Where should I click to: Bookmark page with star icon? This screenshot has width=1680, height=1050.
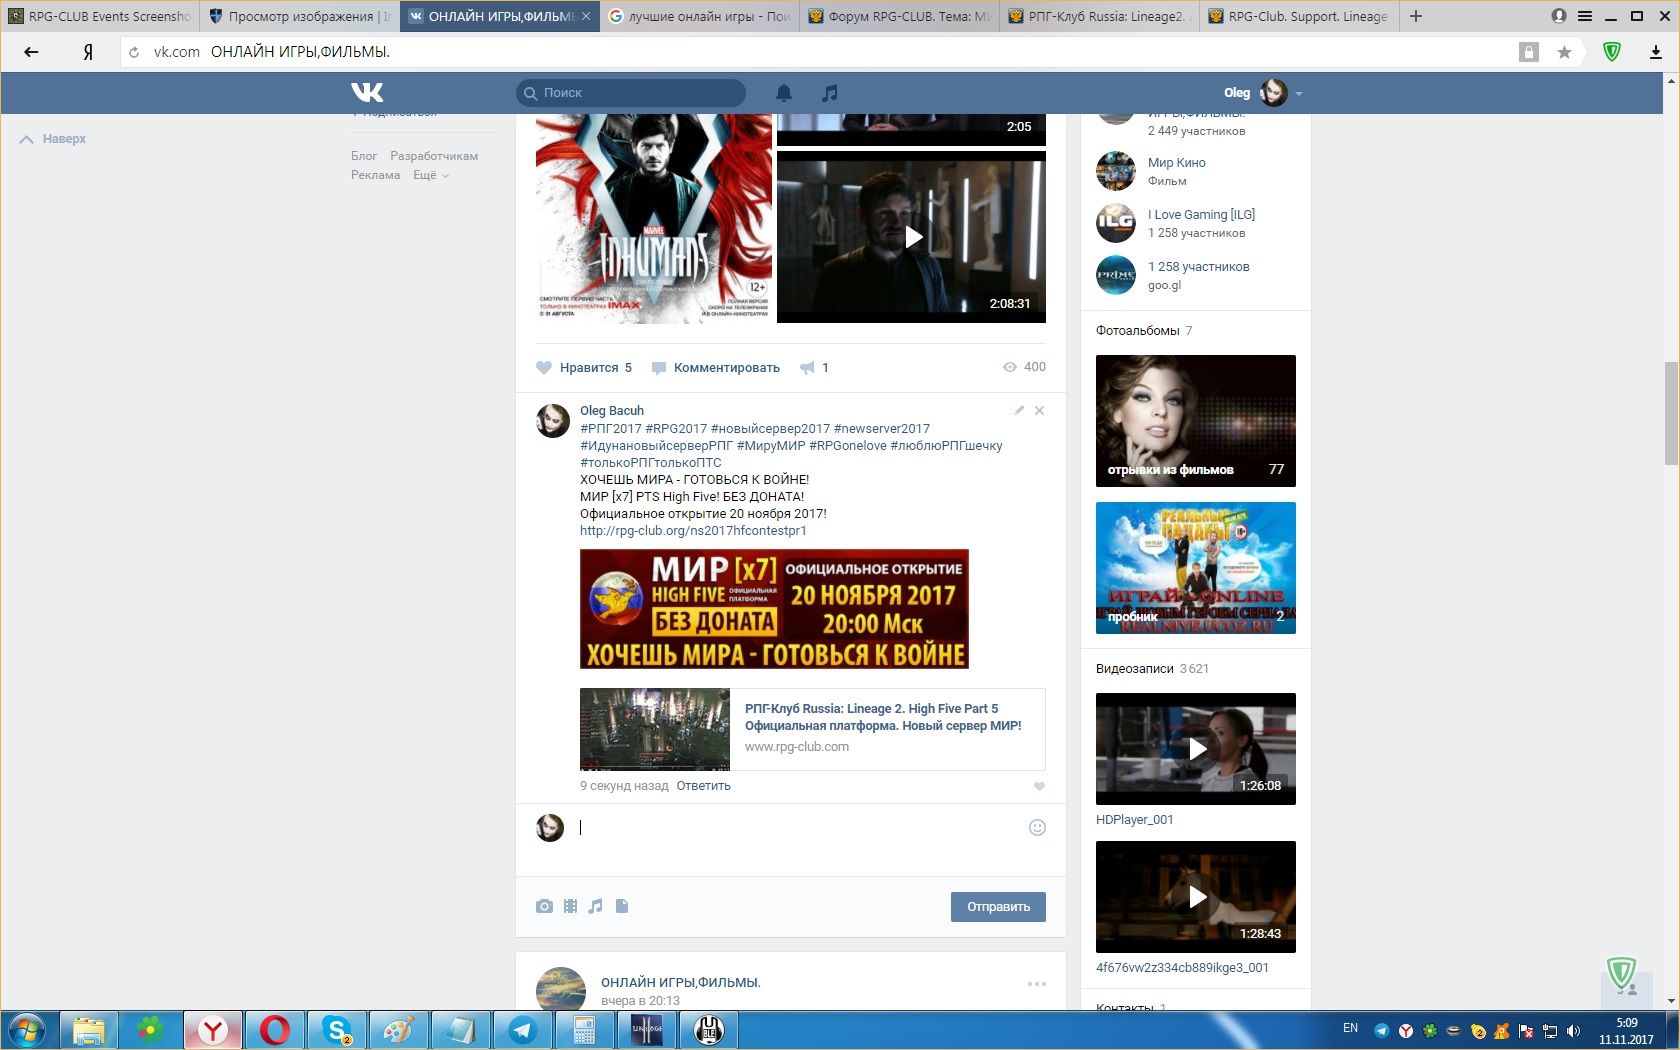pyautogui.click(x=1564, y=52)
